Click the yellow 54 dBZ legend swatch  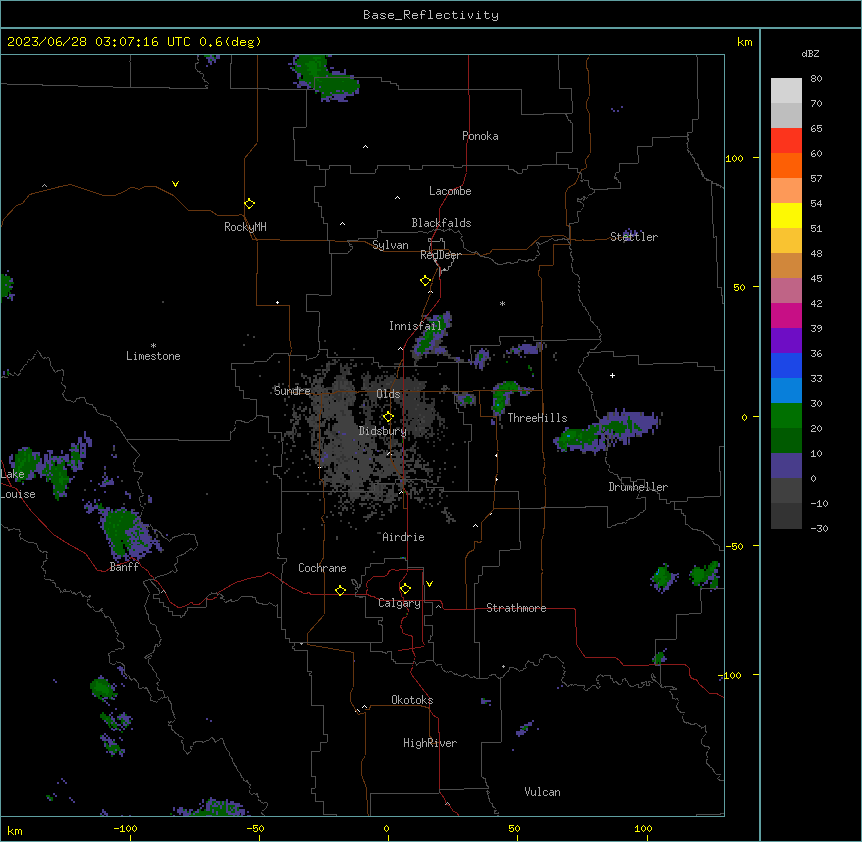[x=786, y=215]
